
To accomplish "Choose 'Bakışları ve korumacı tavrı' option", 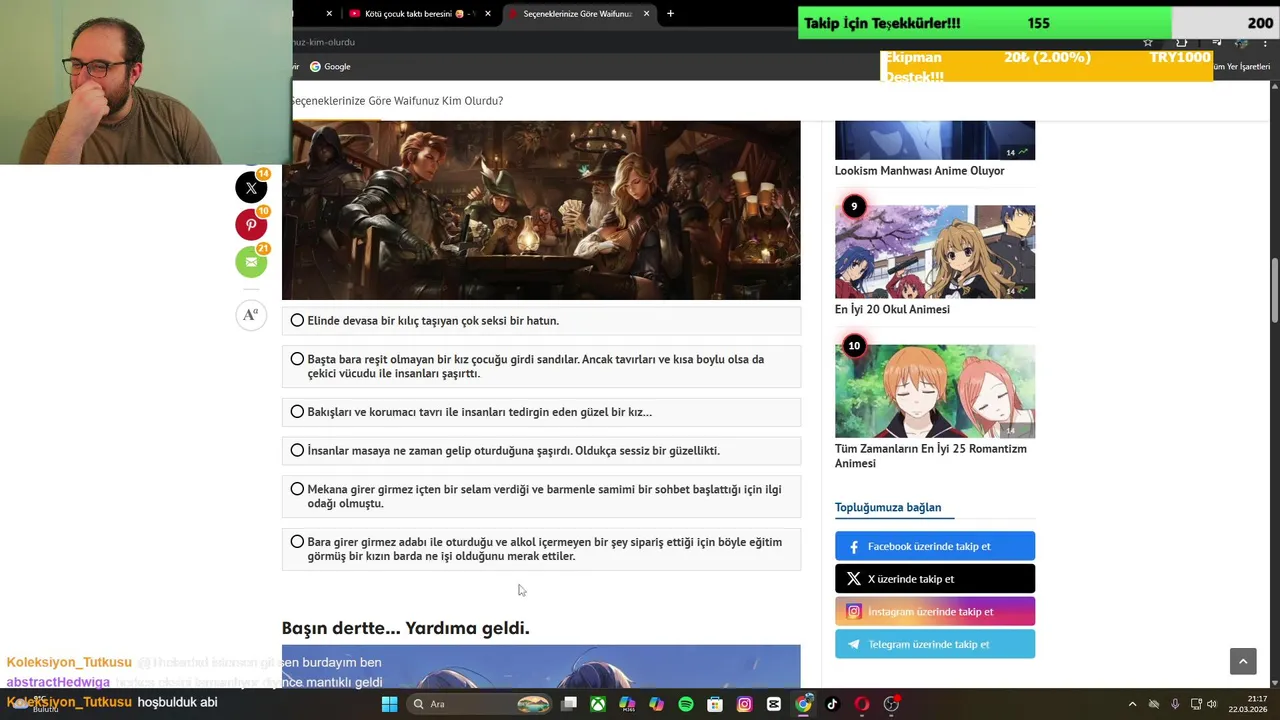I will coord(541,412).
